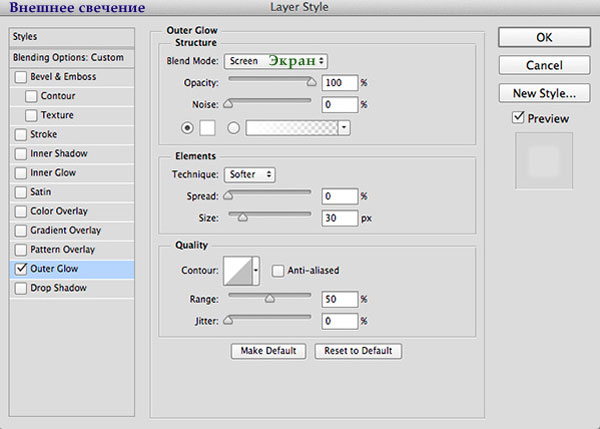Enable Anti-aliased contour option
The image size is (600, 429).
[277, 271]
